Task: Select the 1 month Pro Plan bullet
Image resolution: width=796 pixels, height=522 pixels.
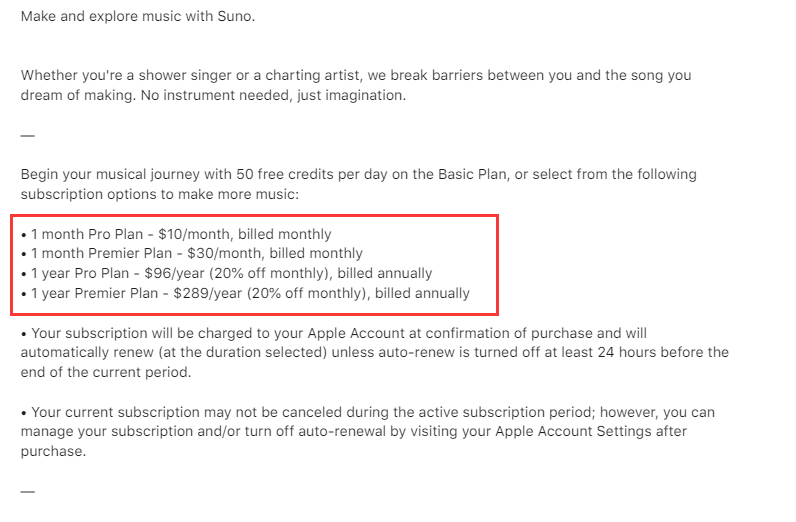Action: [176, 234]
